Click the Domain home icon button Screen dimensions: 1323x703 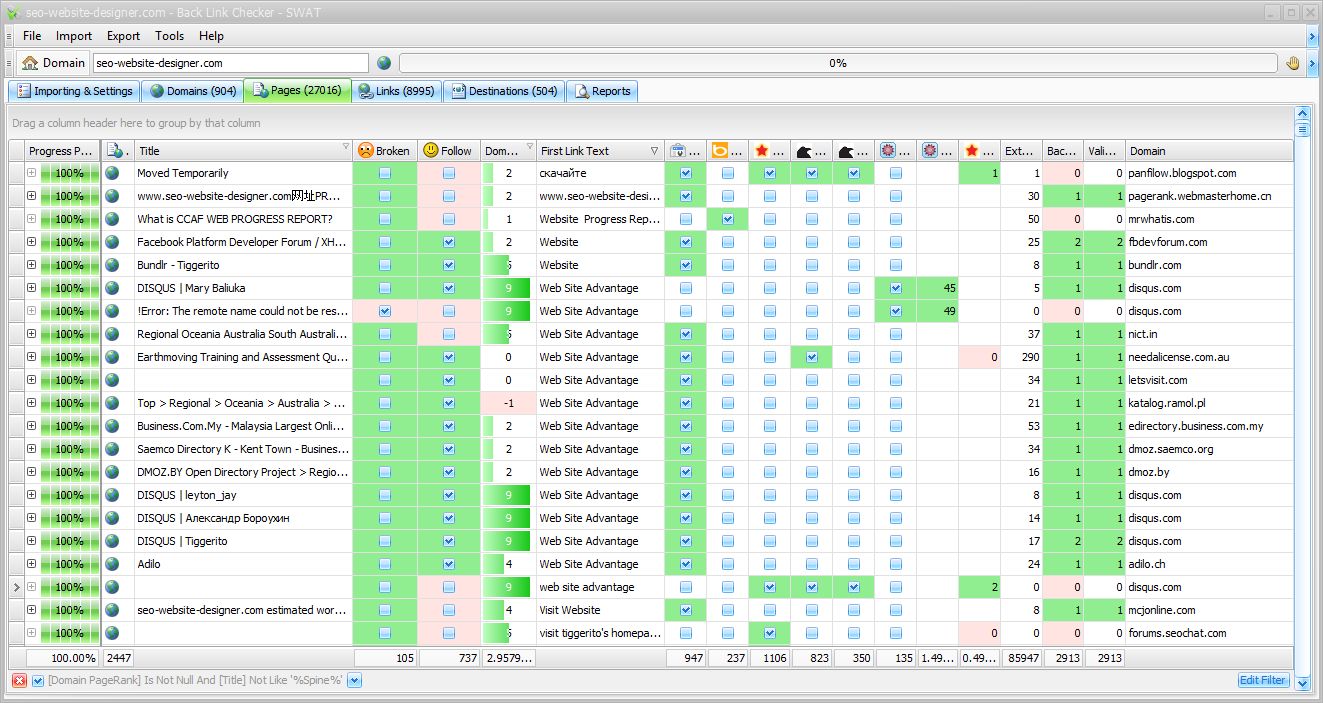click(52, 63)
